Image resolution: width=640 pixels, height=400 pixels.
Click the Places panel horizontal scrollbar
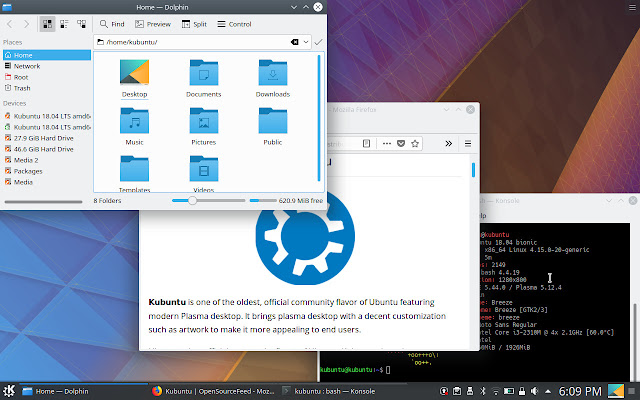(43, 202)
